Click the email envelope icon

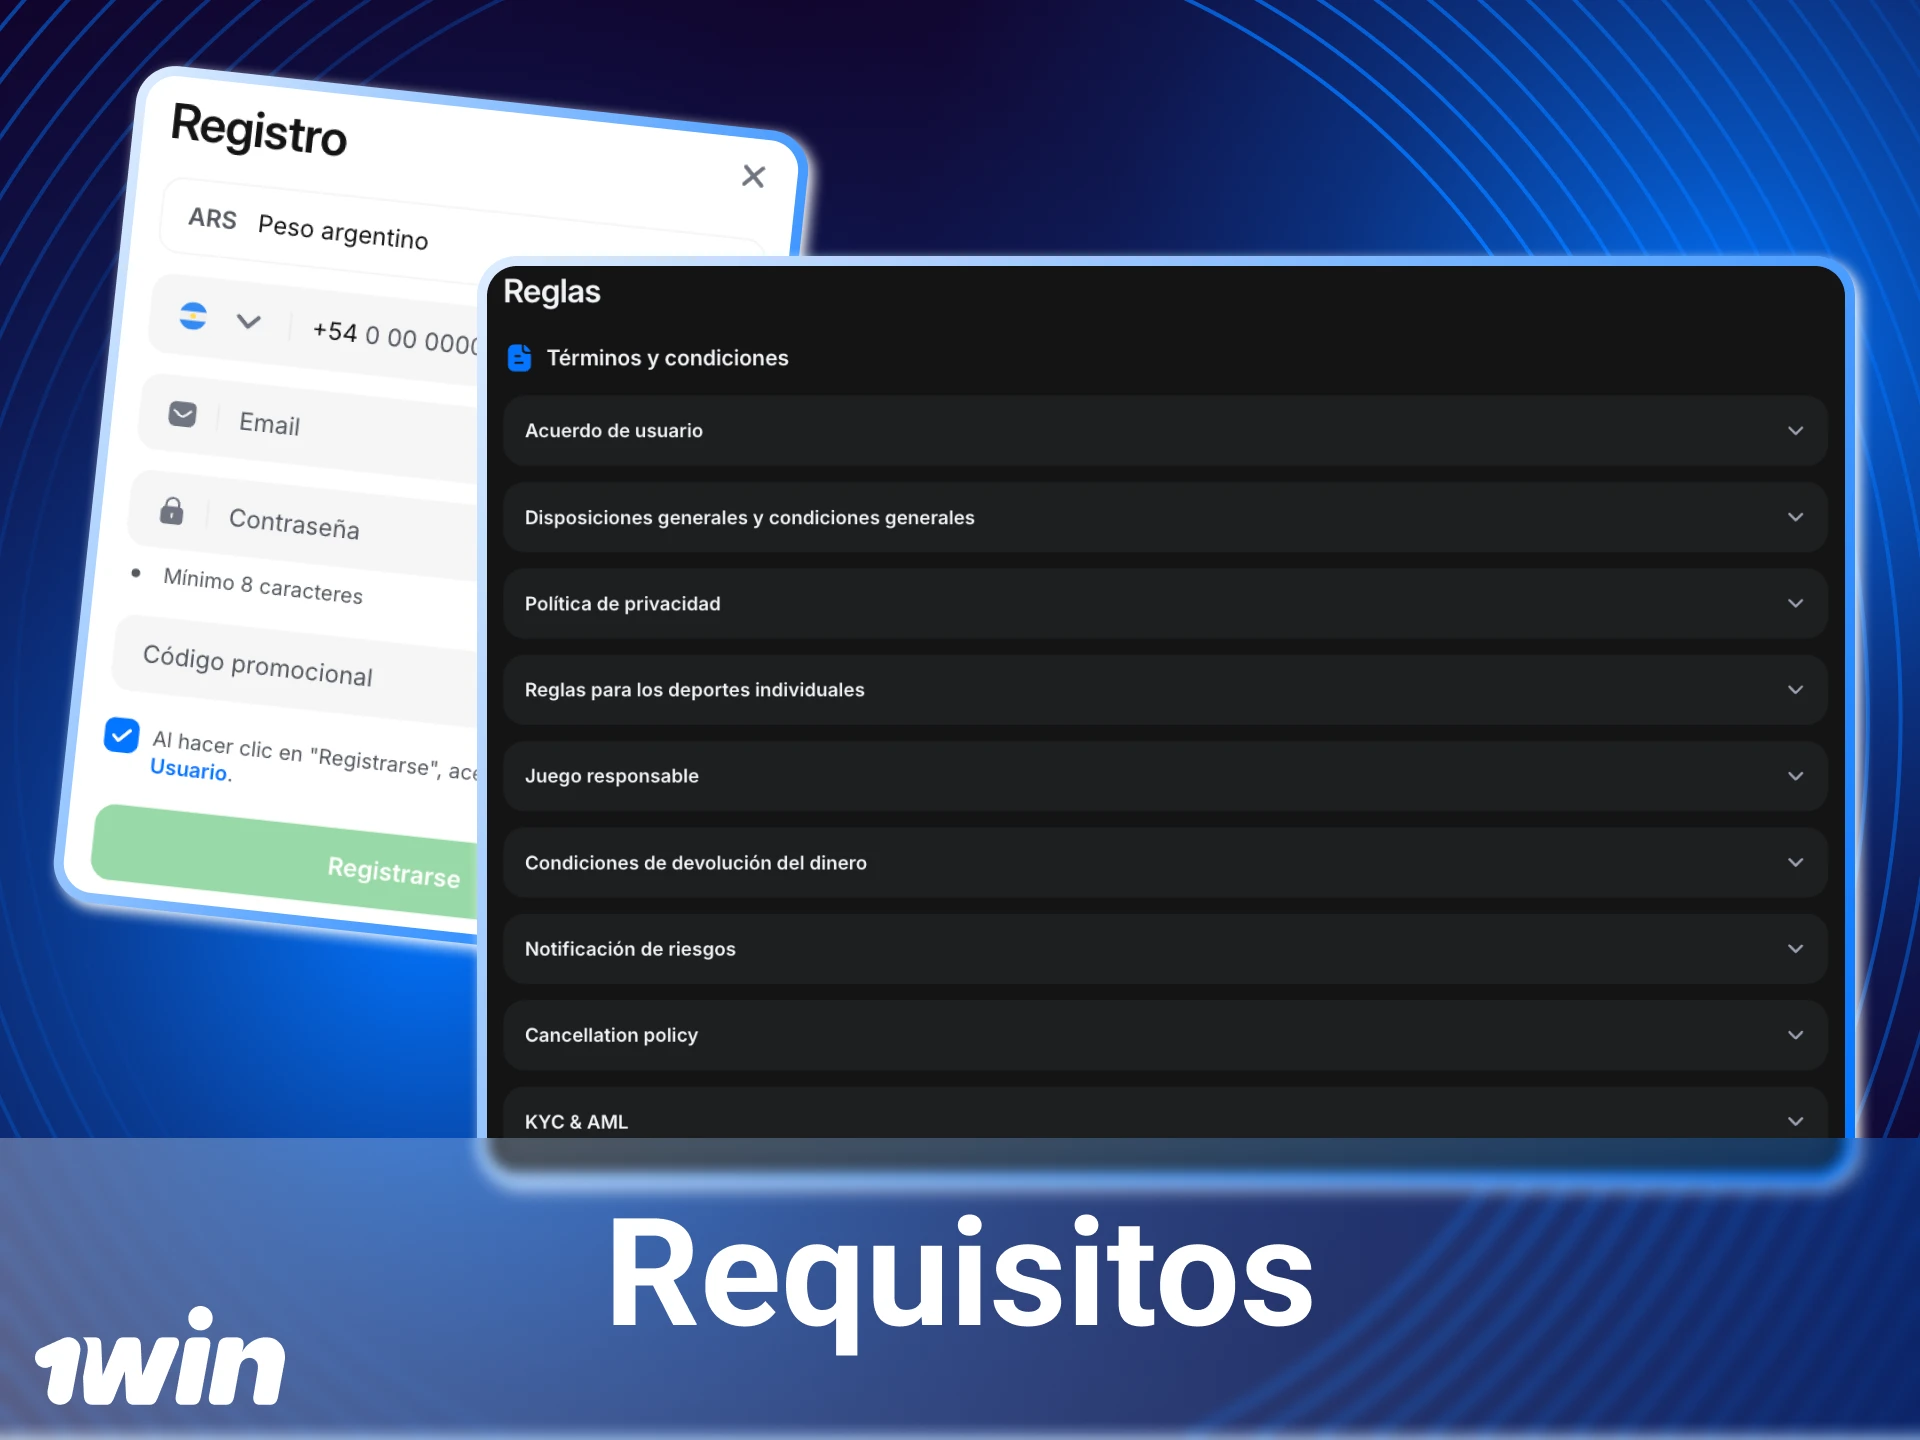pos(182,414)
